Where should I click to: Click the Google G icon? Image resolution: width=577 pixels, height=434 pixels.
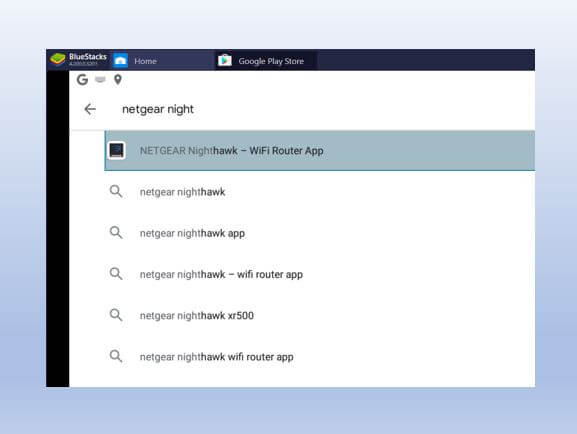point(82,80)
